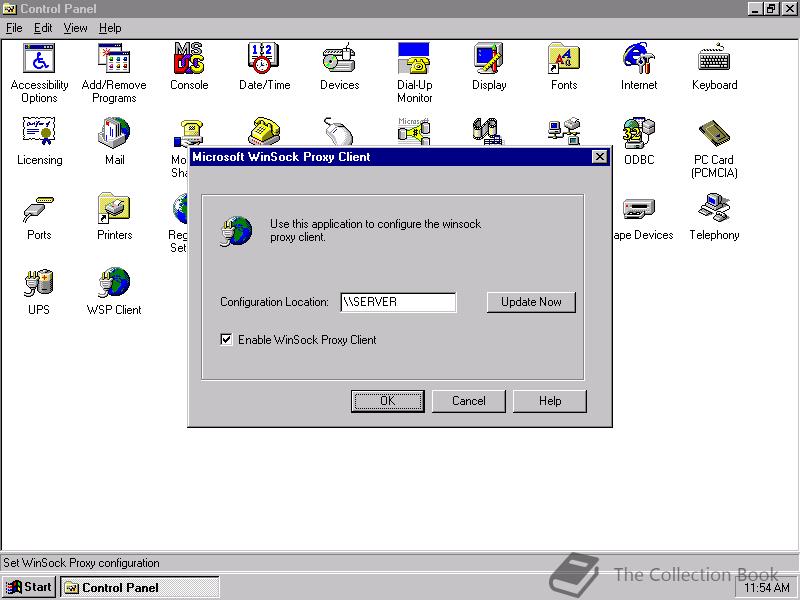Toggle Enable WinSock Proxy Client checkbox
The height and width of the screenshot is (600, 800).
(226, 339)
